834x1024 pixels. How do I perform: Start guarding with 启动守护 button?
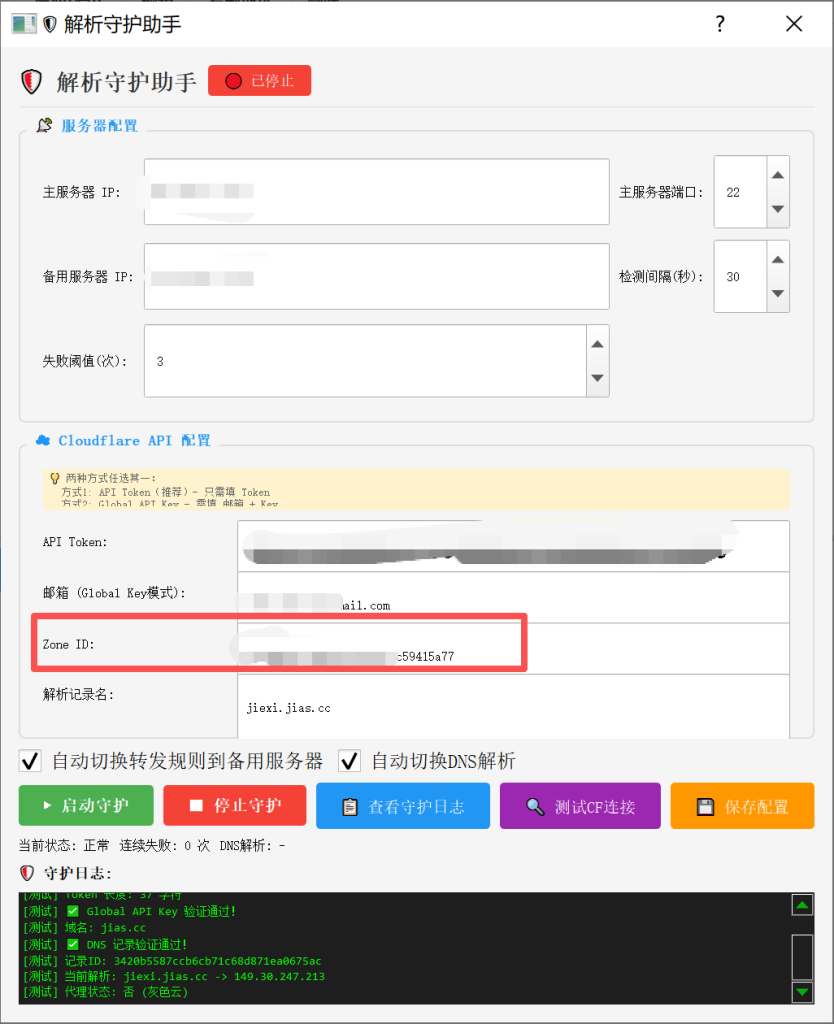(x=86, y=806)
